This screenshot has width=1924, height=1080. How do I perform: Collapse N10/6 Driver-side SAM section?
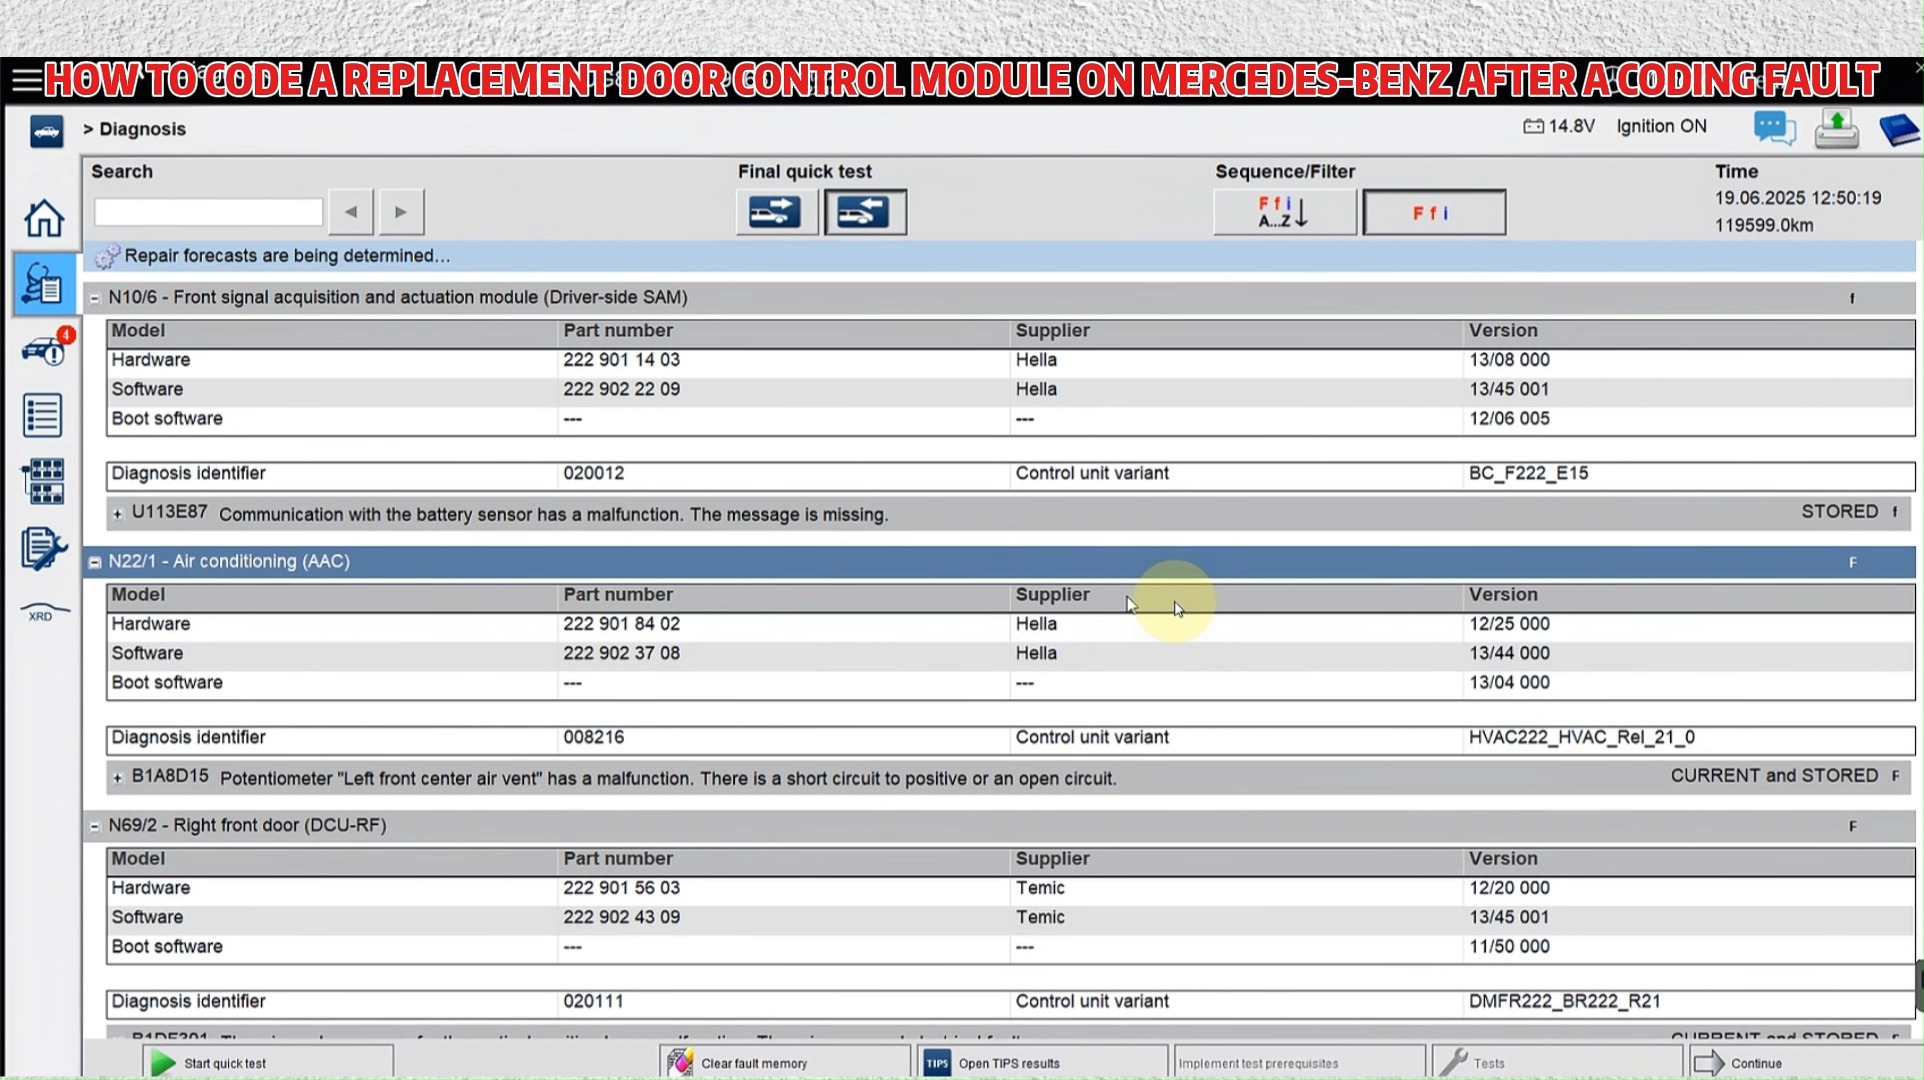[x=95, y=298]
